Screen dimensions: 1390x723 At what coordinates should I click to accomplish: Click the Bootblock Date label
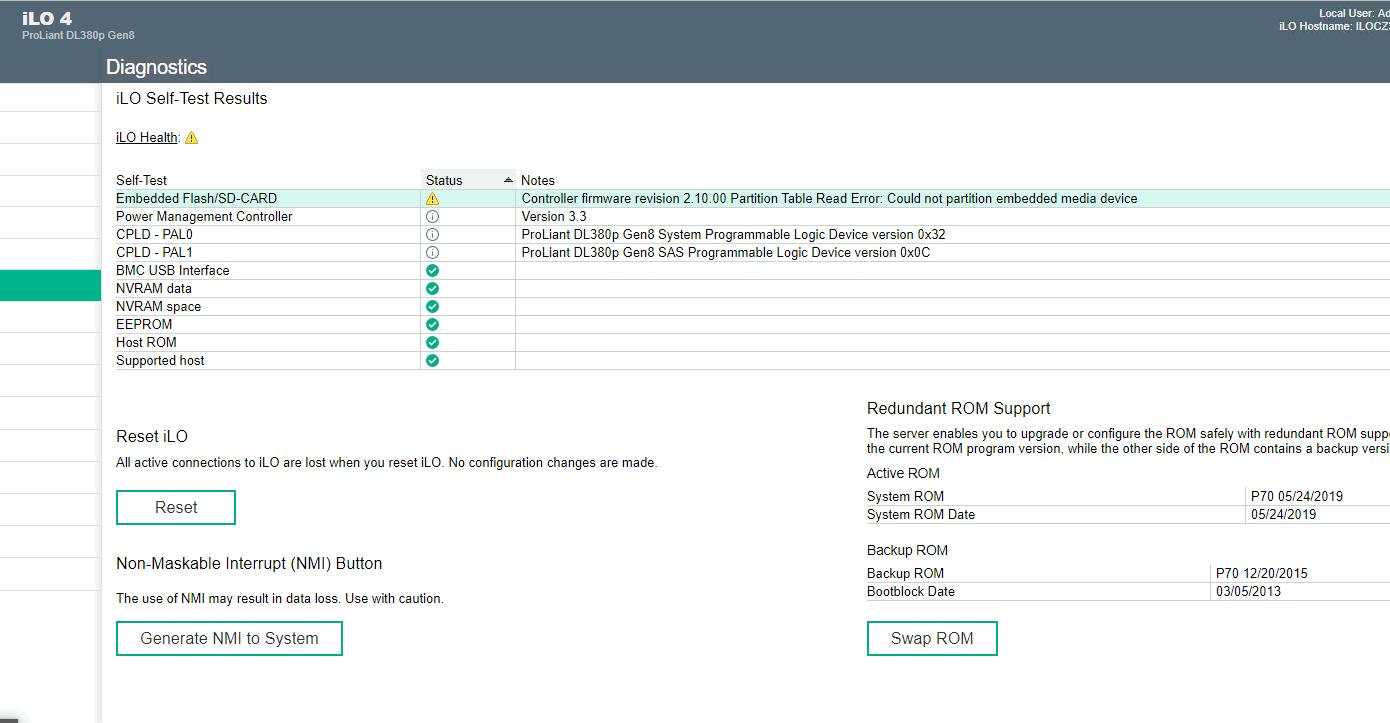coord(911,592)
